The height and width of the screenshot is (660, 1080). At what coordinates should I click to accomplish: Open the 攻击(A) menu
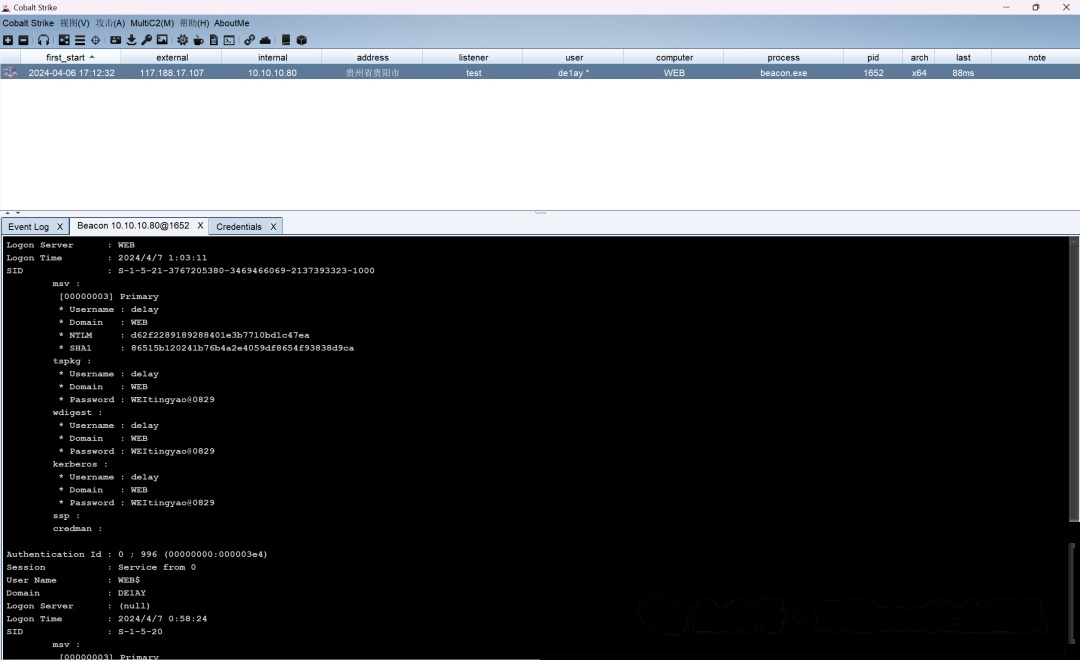tap(110, 23)
